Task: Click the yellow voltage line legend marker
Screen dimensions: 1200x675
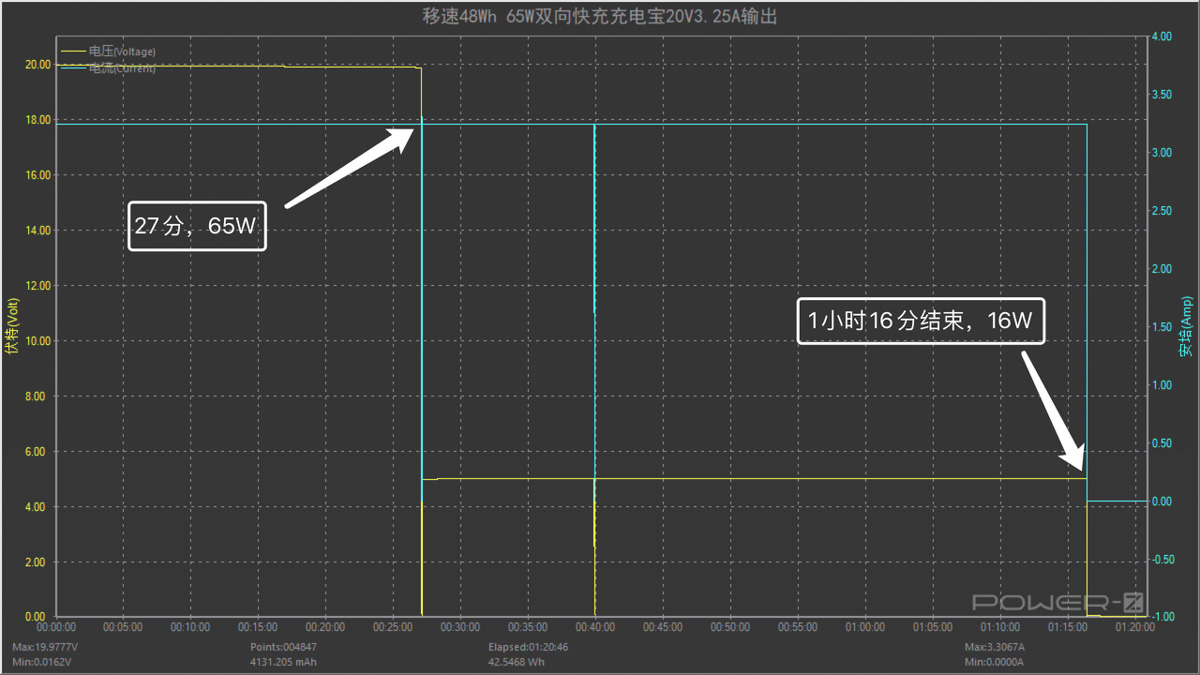Action: [x=74, y=51]
